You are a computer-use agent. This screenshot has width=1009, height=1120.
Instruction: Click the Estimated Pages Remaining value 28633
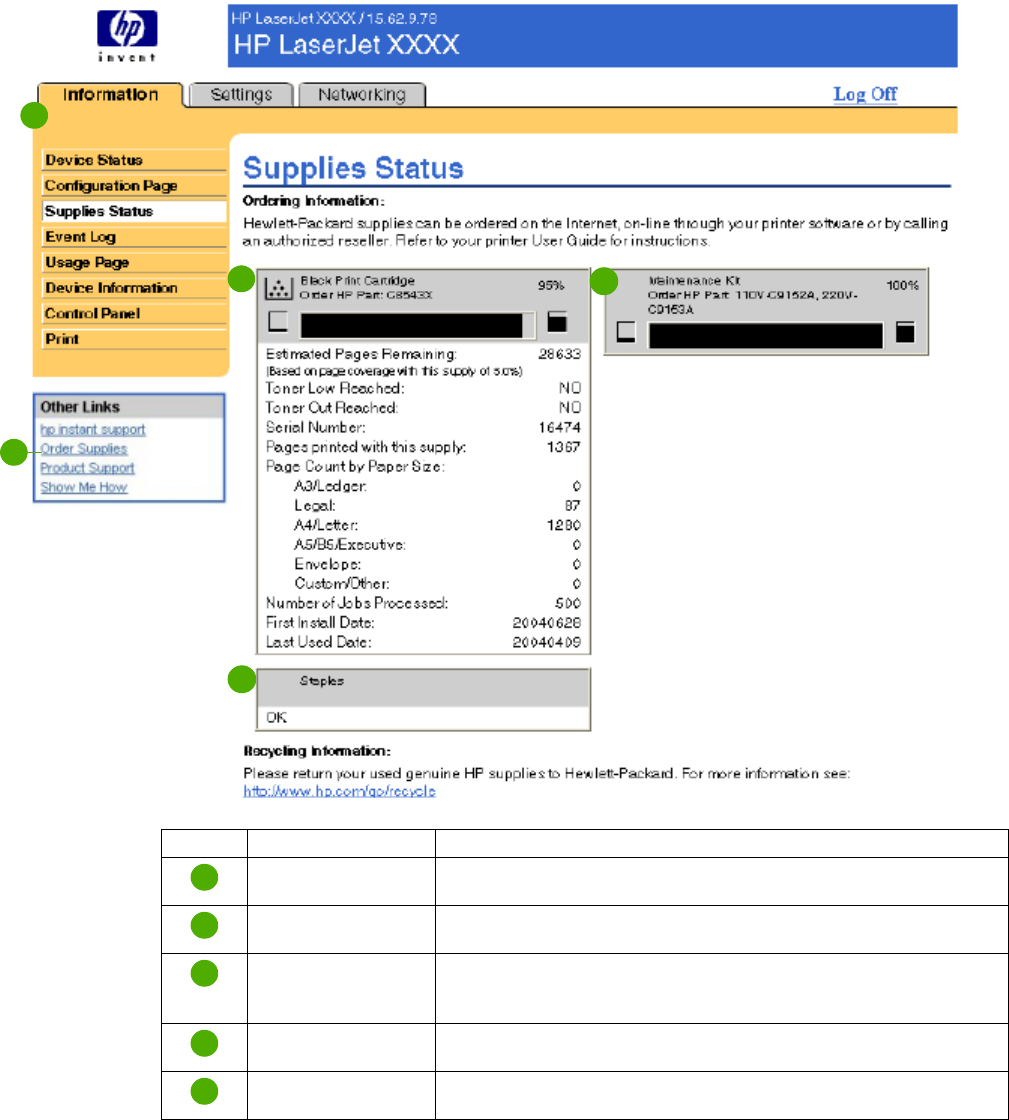(x=560, y=354)
